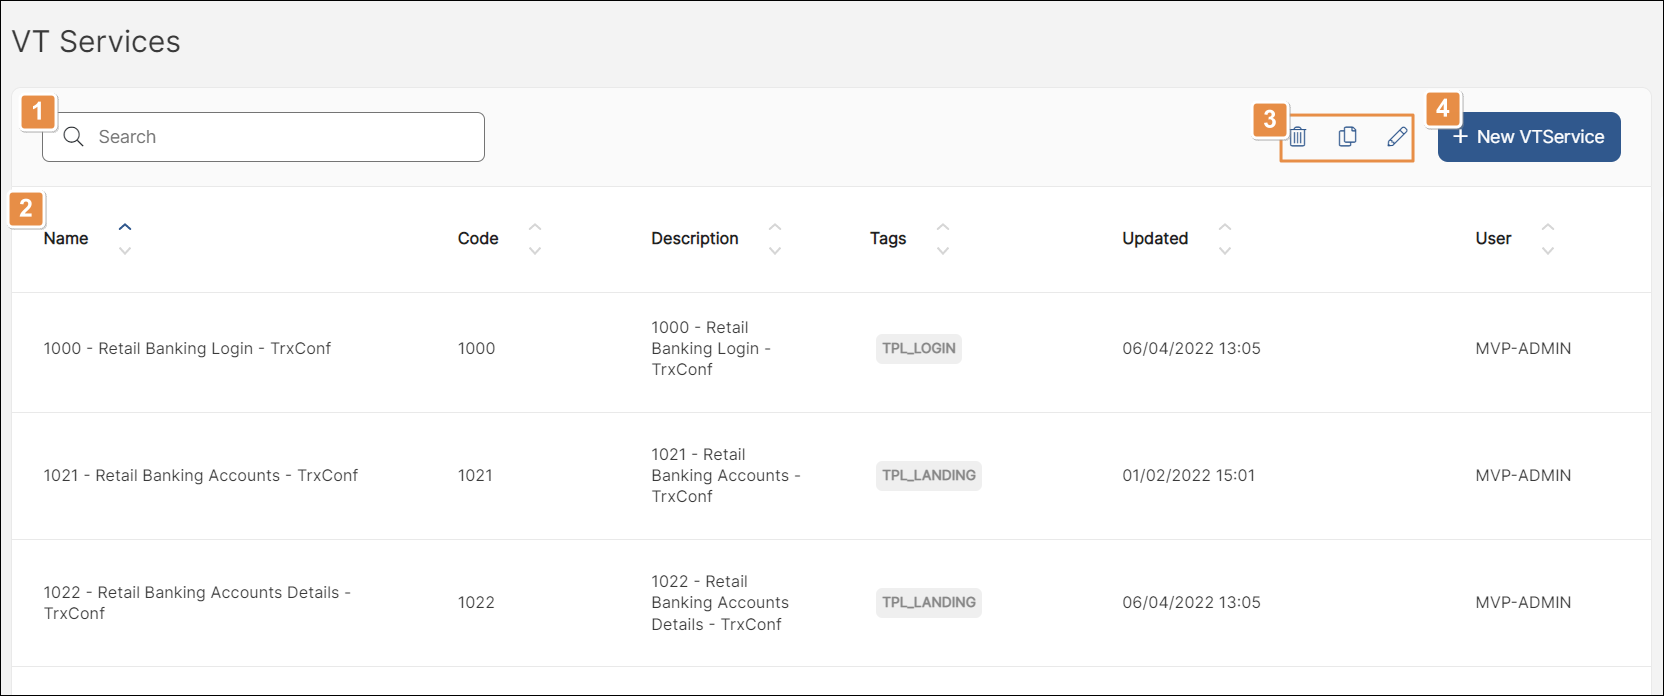This screenshot has height=696, width=1664.
Task: Click New VTService button
Action: [x=1529, y=137]
